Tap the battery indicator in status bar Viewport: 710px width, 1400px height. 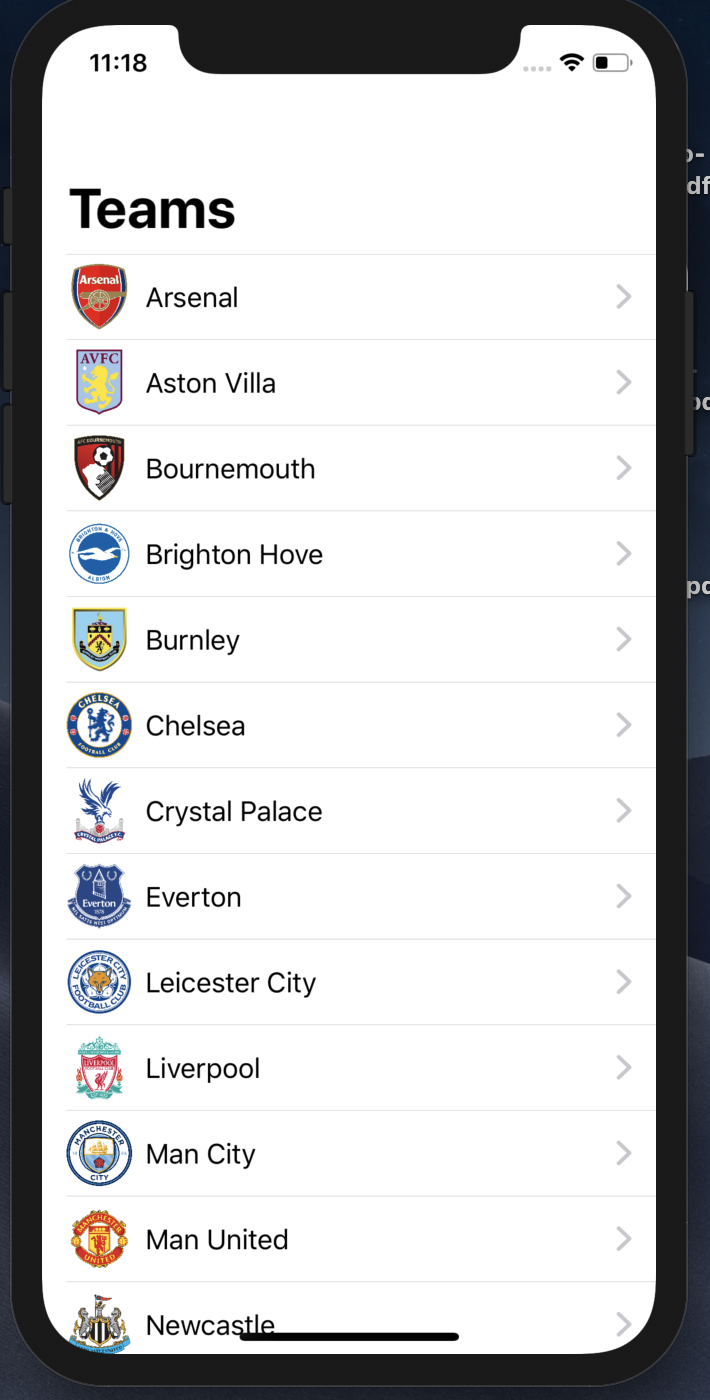(x=611, y=63)
